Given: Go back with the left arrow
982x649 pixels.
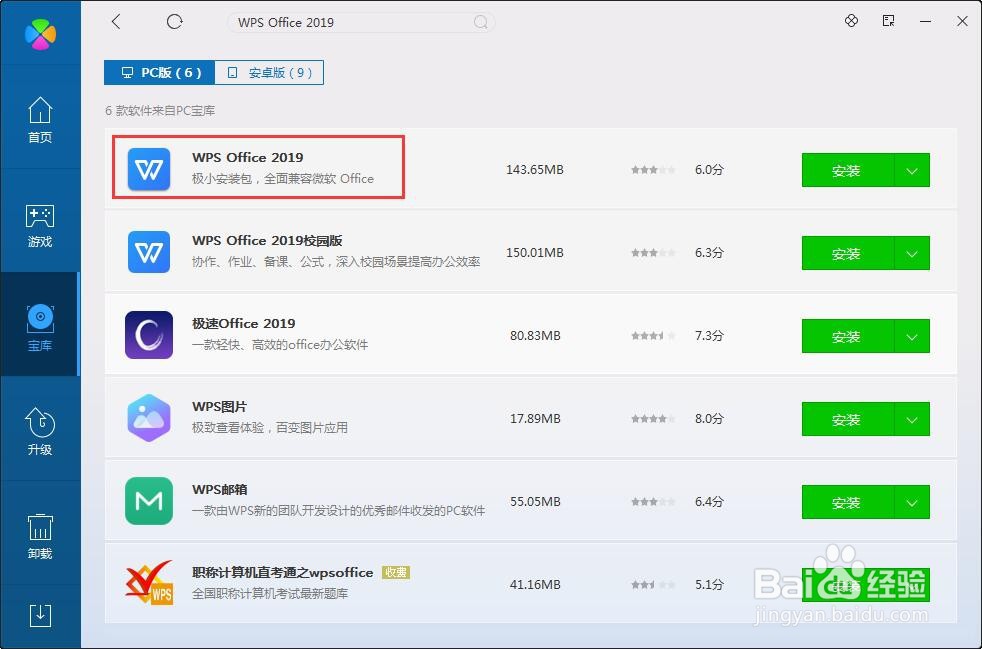Looking at the screenshot, I should coord(116,22).
